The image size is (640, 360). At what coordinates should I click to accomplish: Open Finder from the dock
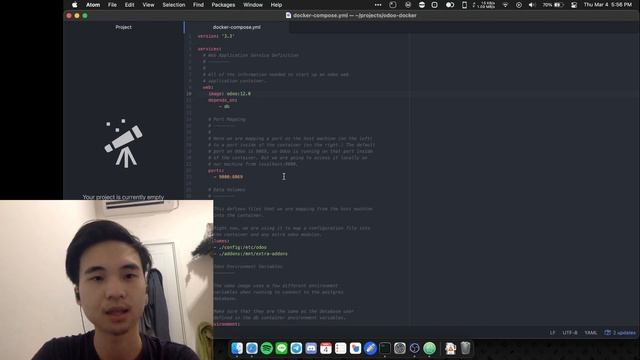point(237,348)
